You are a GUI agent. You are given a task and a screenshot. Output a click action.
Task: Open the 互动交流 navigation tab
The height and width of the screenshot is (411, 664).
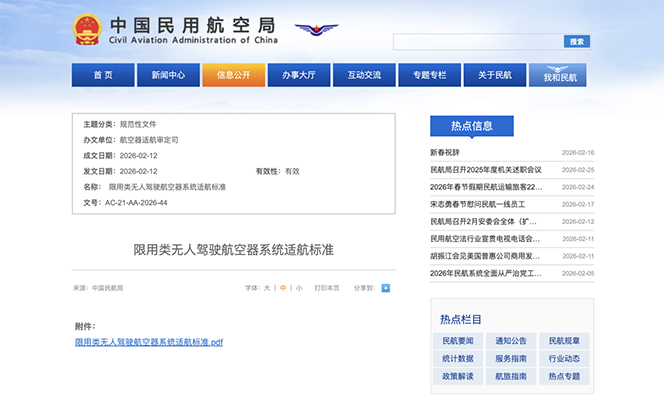tap(364, 75)
